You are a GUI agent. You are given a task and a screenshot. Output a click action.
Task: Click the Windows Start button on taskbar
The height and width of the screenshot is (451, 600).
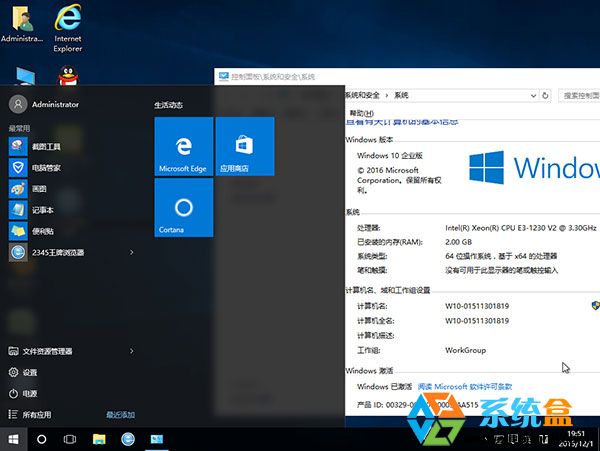pos(13,439)
